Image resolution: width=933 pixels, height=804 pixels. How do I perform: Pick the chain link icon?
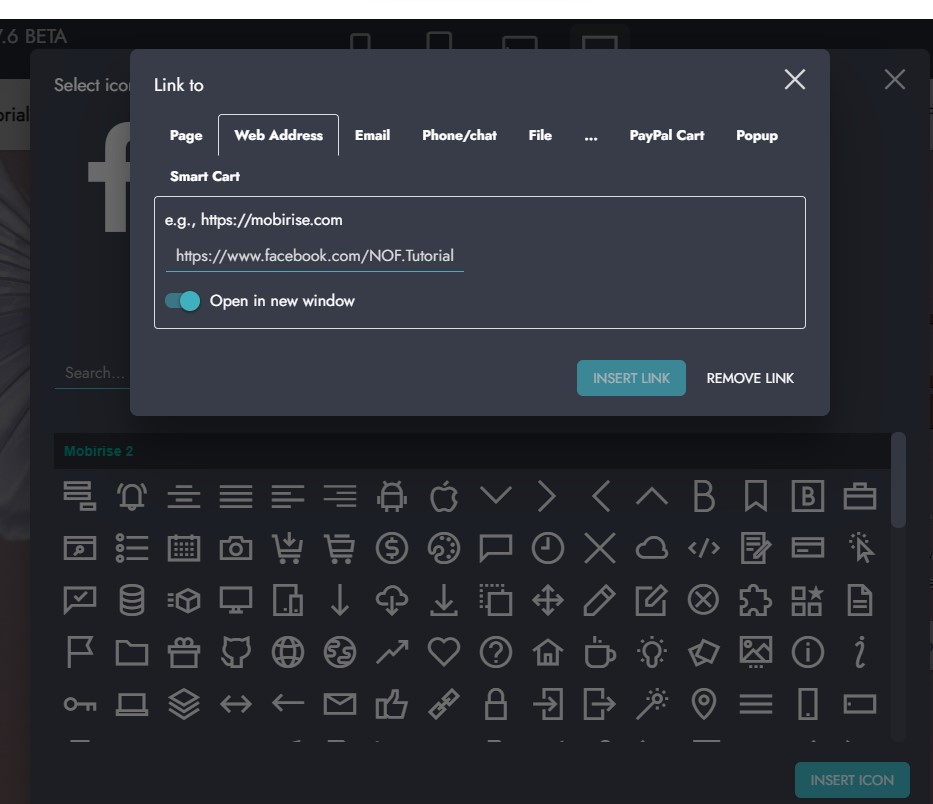[444, 705]
